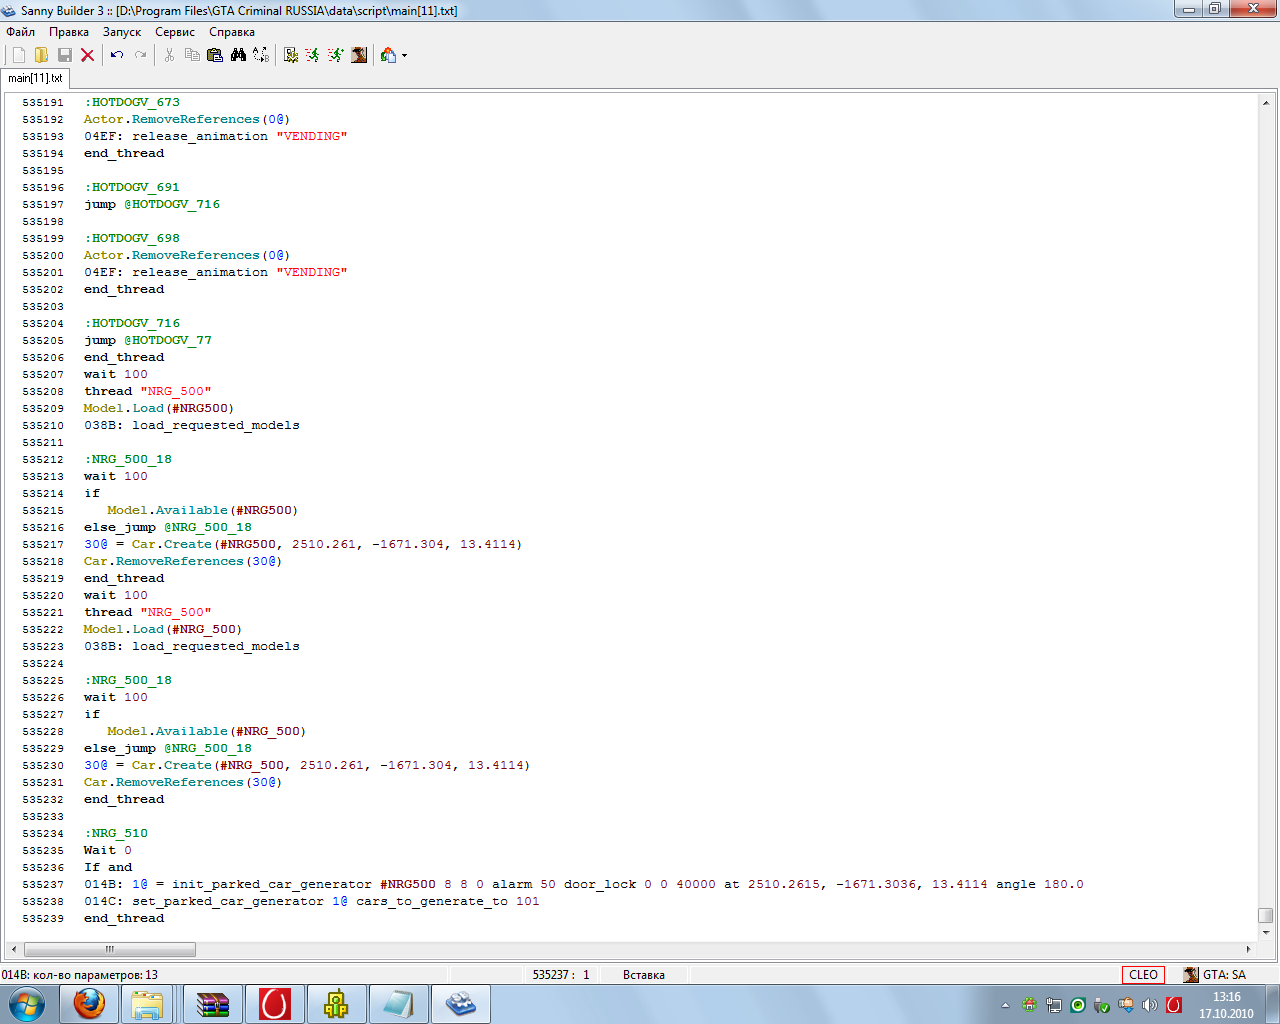Screen dimensions: 1280x1024
Task: Open the Сервис menu
Action: (175, 32)
